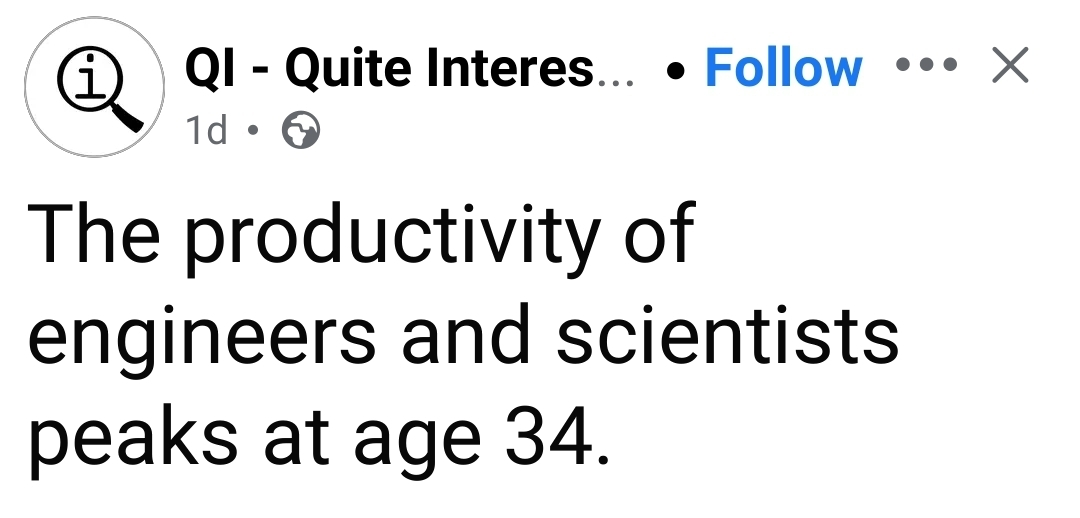The image size is (1080, 518).
Task: Follow the QI - Quite Interesting page
Action: (783, 68)
